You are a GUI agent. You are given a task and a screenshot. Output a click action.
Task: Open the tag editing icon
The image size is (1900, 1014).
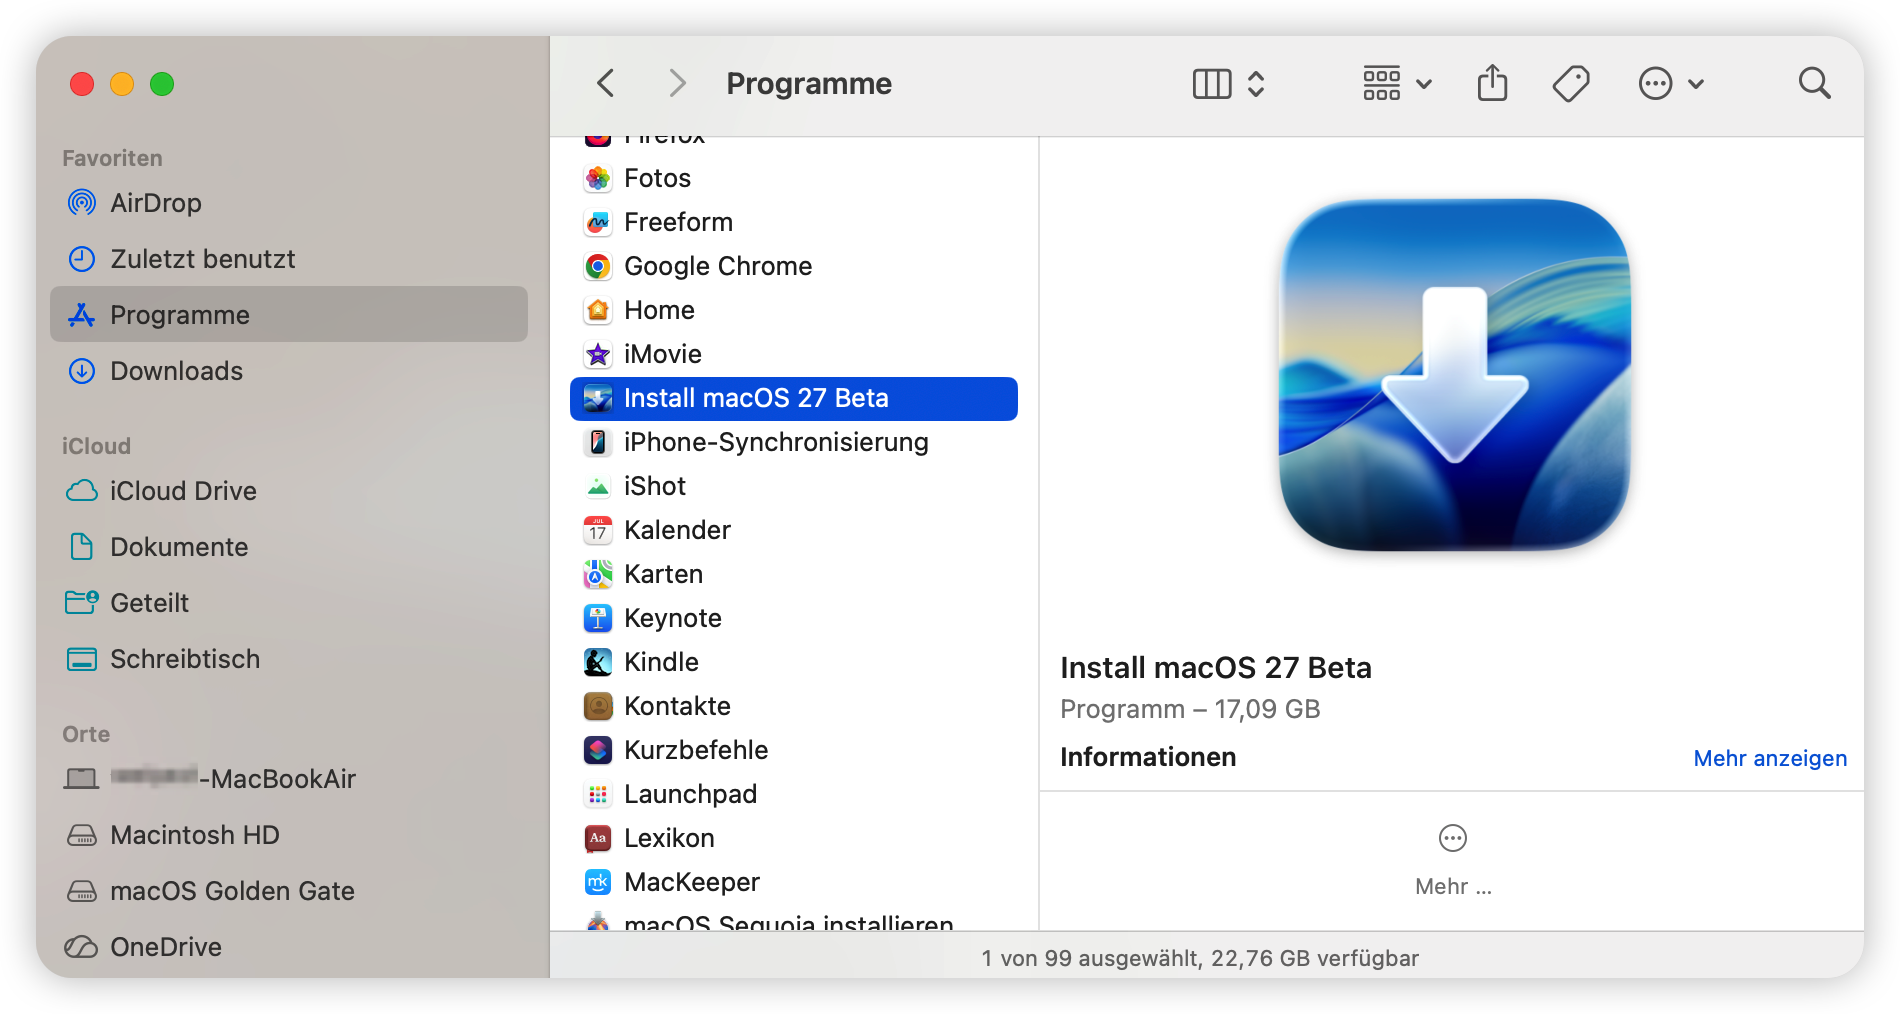(1571, 84)
